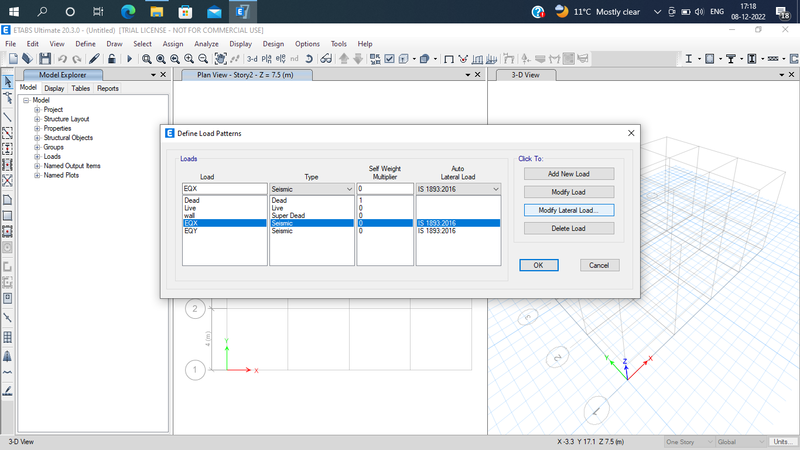The image size is (800, 450).
Task: Select the Dead row in Loads list
Action: 224,201
